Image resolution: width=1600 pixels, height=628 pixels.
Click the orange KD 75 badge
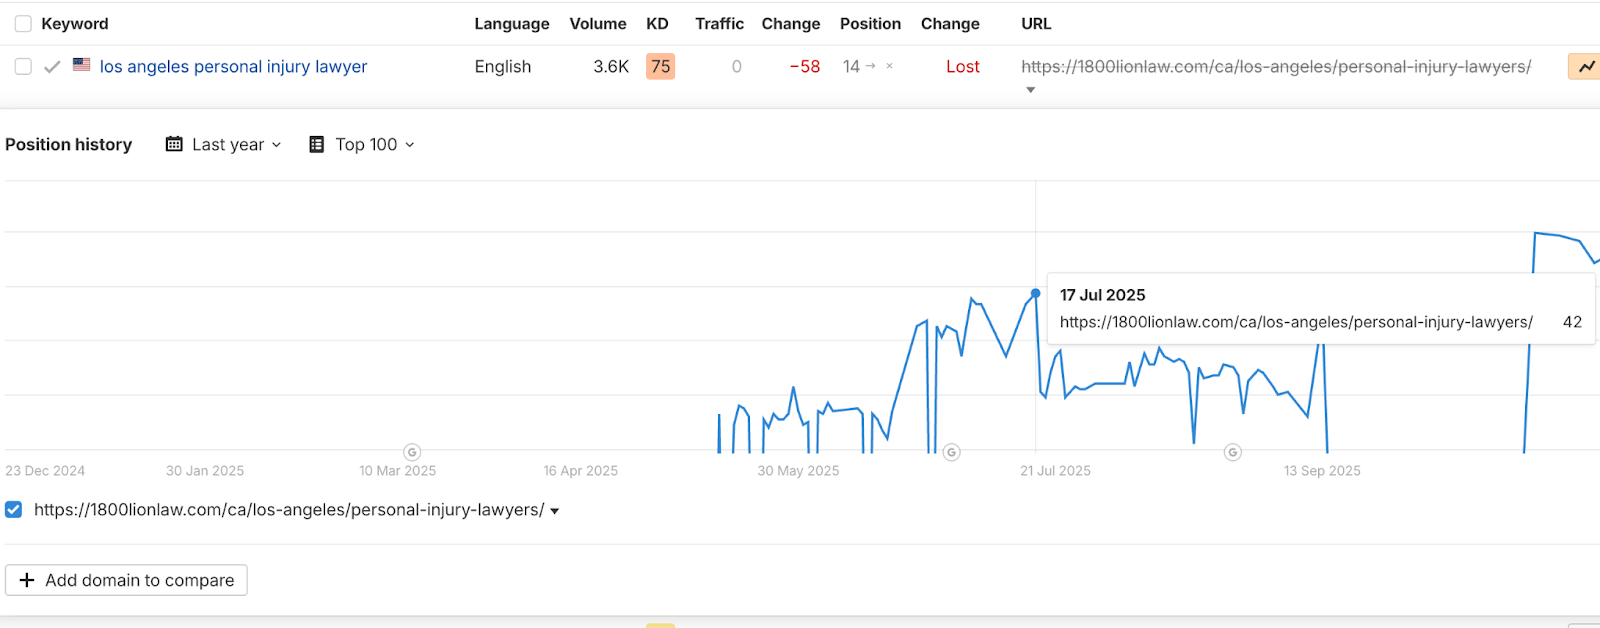click(x=660, y=67)
